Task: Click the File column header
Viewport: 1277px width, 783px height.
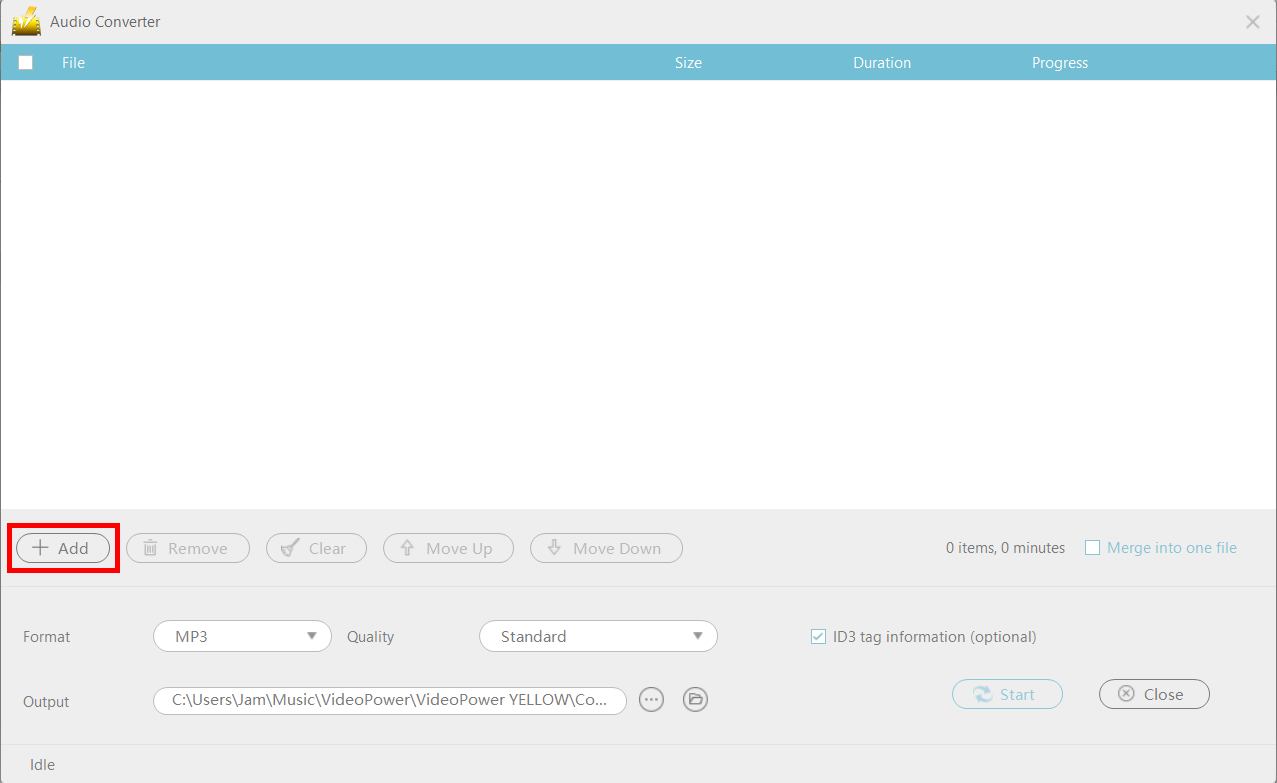Action: (73, 62)
